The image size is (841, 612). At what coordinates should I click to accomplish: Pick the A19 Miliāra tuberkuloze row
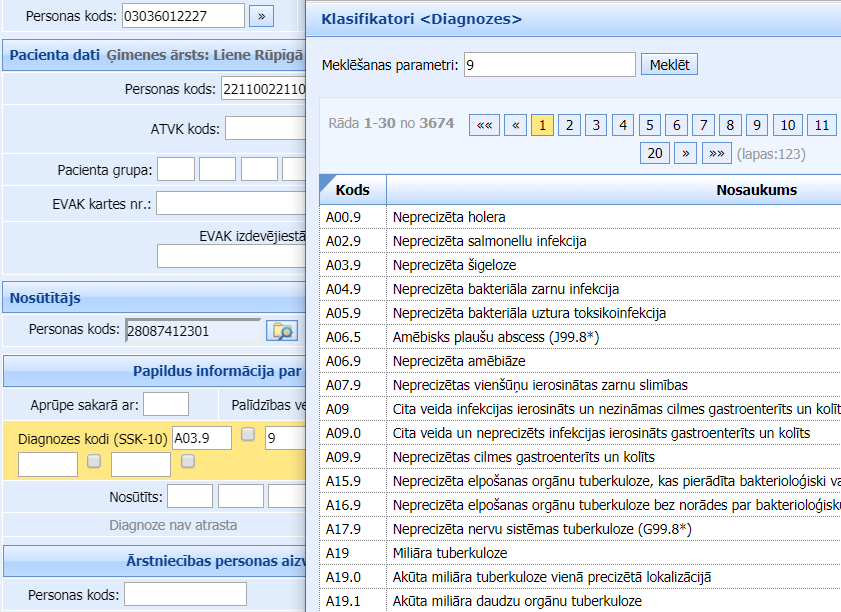coord(450,553)
